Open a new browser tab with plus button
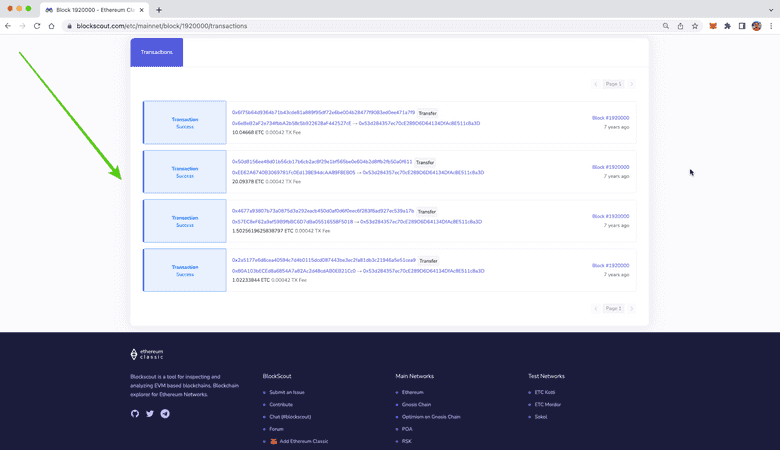 coord(158,9)
